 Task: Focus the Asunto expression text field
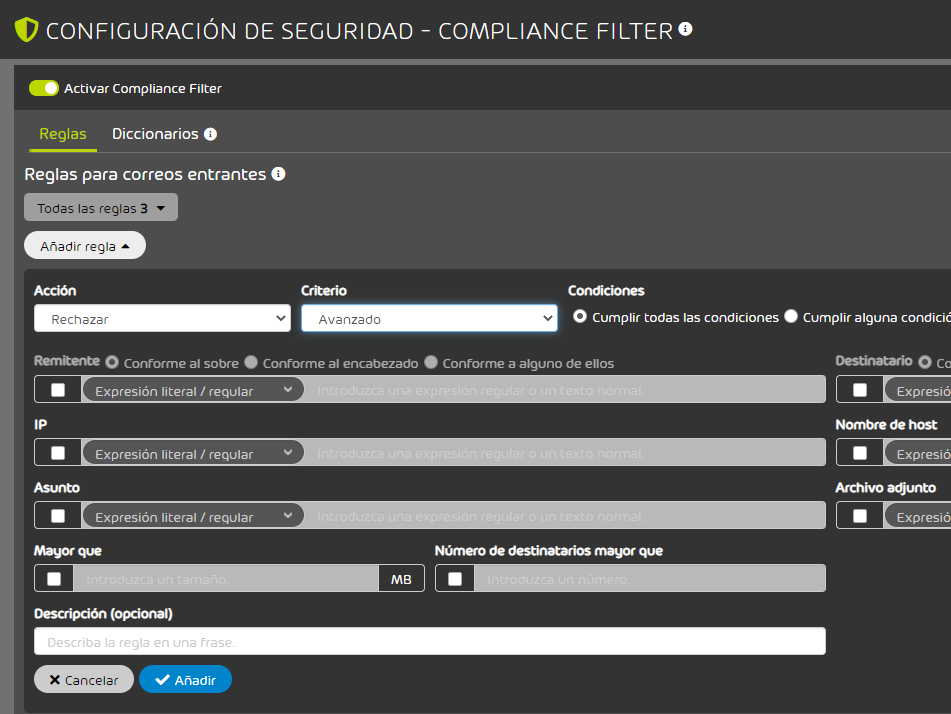(565, 516)
